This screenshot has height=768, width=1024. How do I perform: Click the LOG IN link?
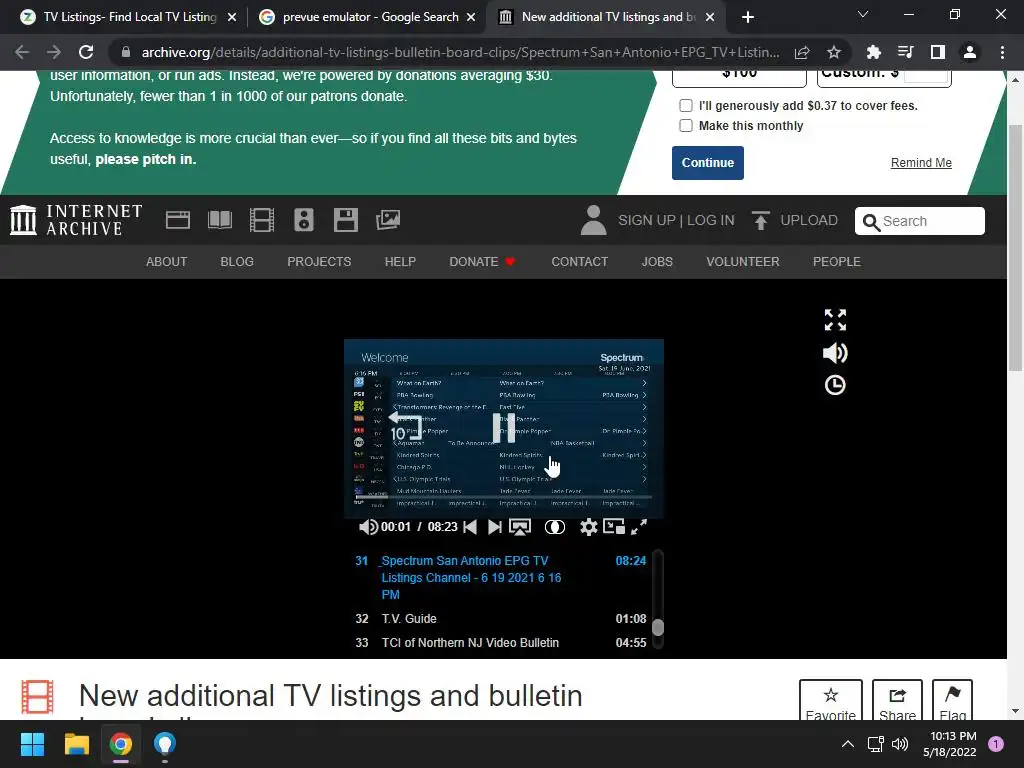711,220
